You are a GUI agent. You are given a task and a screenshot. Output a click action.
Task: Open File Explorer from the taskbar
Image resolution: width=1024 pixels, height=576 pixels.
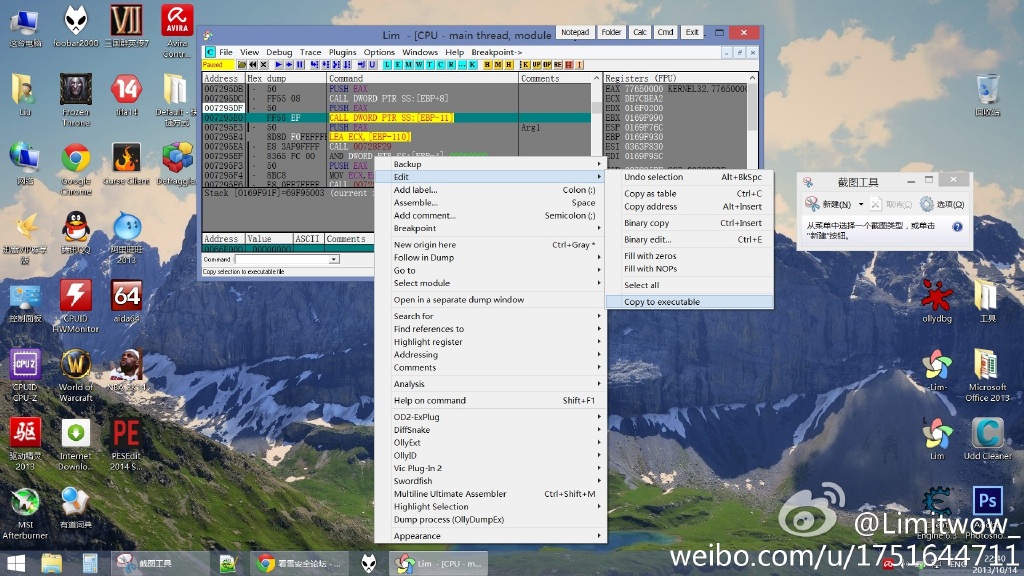pyautogui.click(x=51, y=563)
